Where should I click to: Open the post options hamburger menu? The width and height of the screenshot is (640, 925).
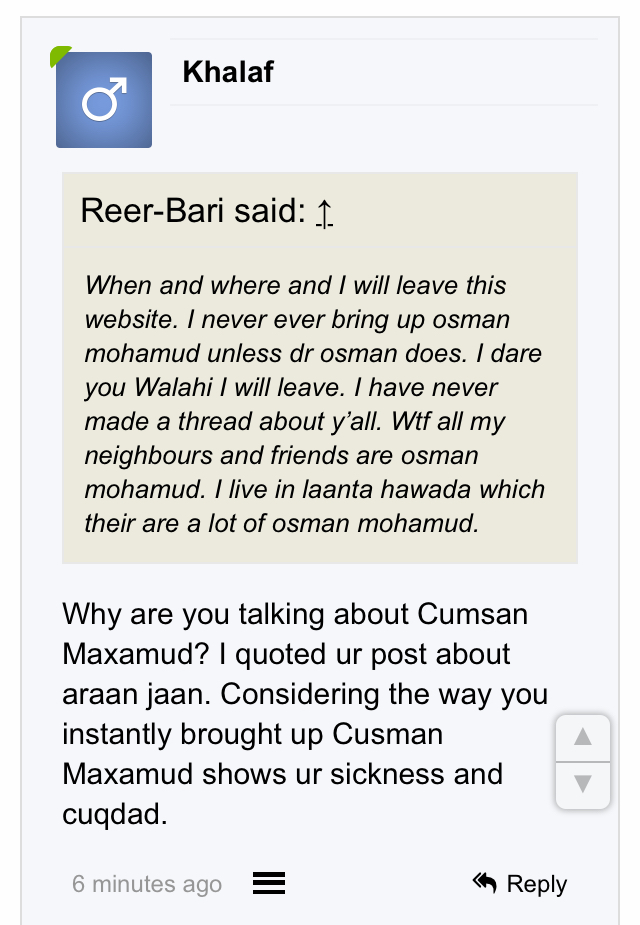click(x=269, y=883)
